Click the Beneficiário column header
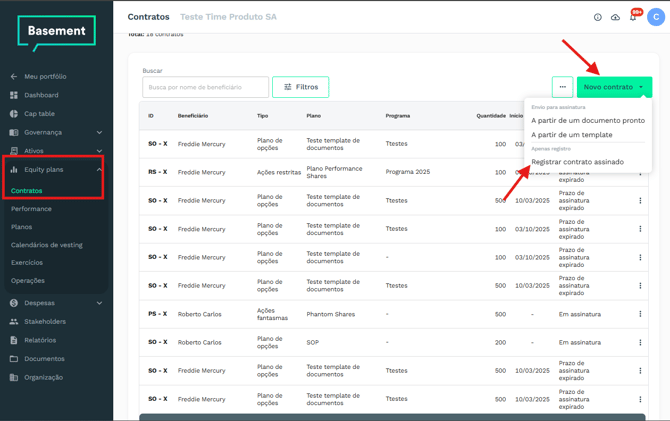The image size is (670, 421). [x=193, y=116]
